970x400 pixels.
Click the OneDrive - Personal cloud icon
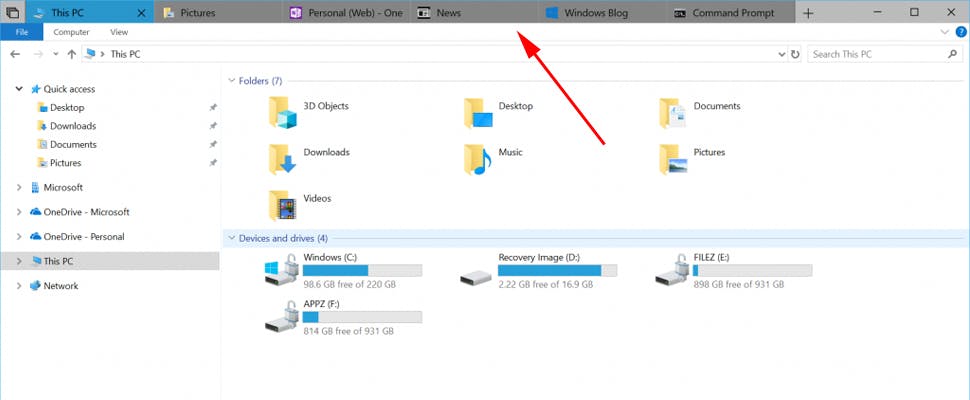click(x=36, y=236)
